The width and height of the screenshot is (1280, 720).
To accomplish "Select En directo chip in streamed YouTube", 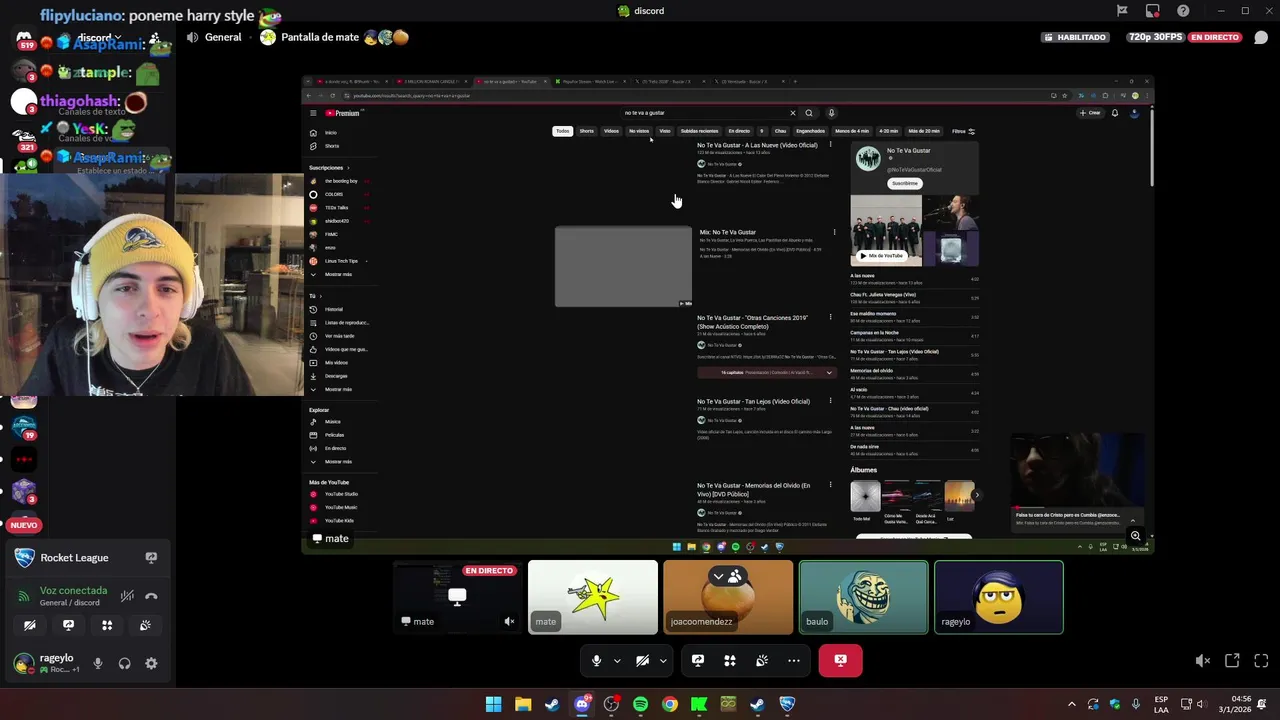I will 739,131.
